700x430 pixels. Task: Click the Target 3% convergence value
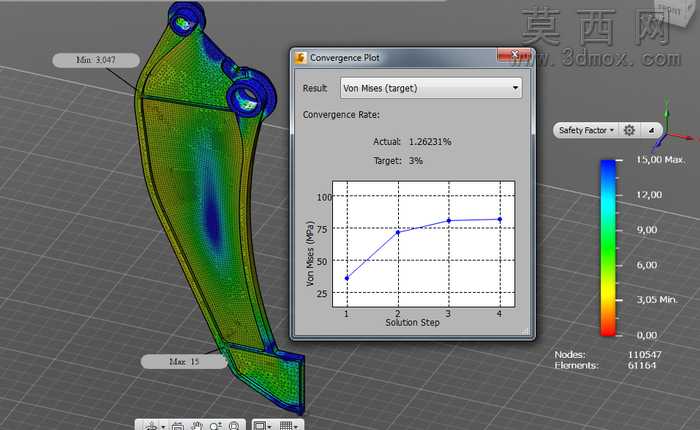[416, 161]
